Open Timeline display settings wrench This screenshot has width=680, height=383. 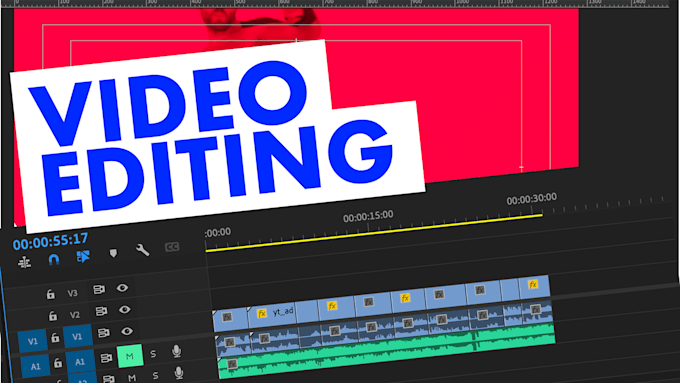pos(142,249)
